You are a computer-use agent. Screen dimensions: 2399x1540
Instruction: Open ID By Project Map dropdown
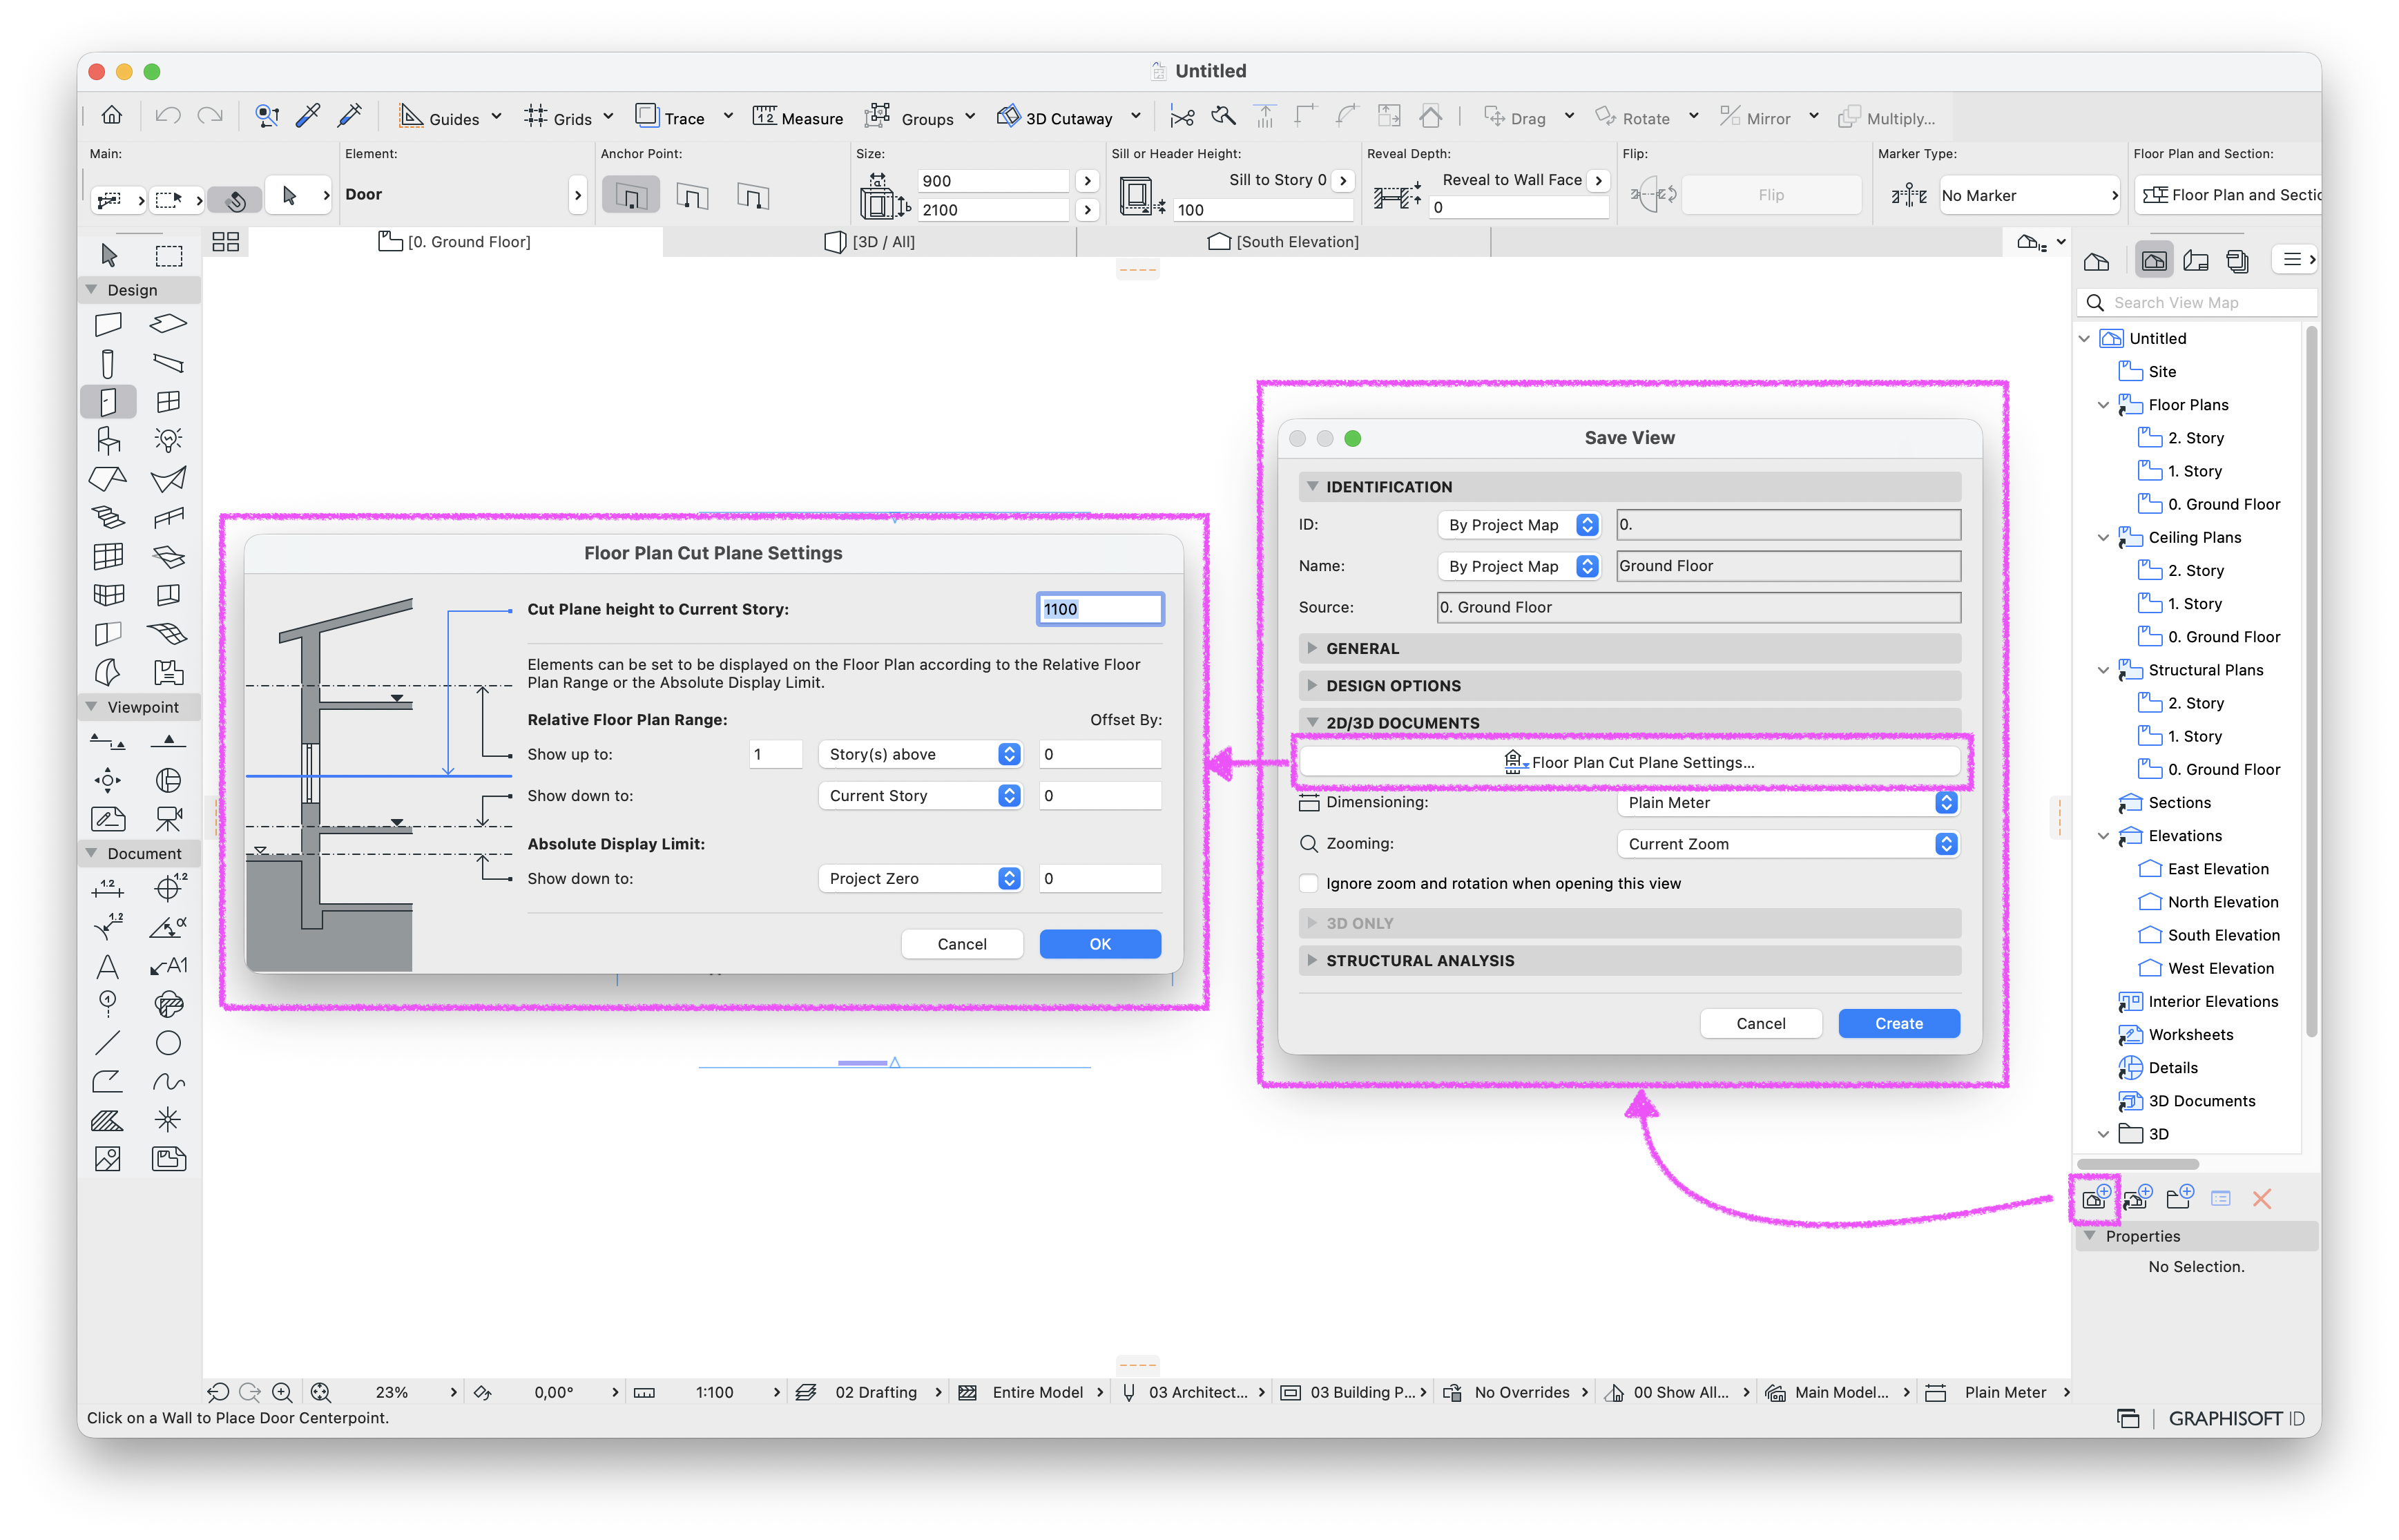1518,525
